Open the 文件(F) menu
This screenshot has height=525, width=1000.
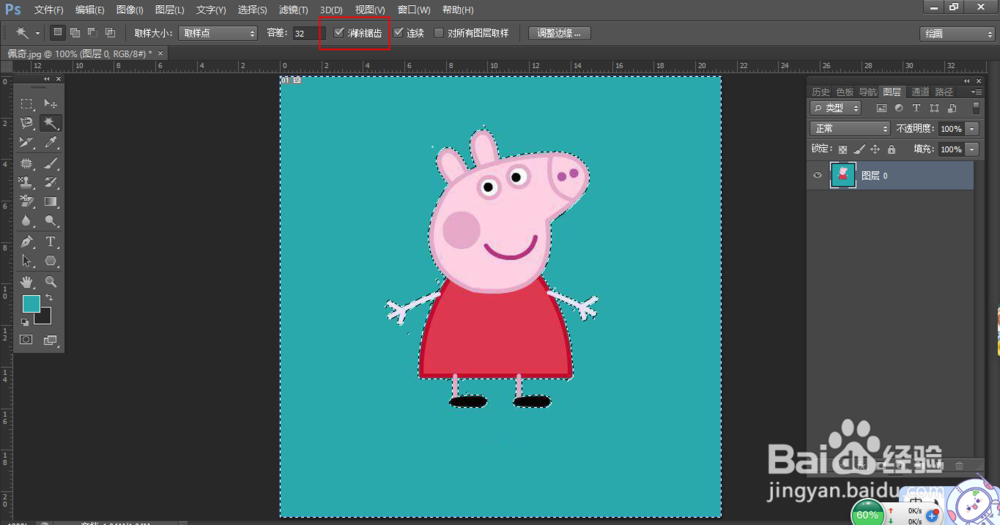tap(48, 10)
